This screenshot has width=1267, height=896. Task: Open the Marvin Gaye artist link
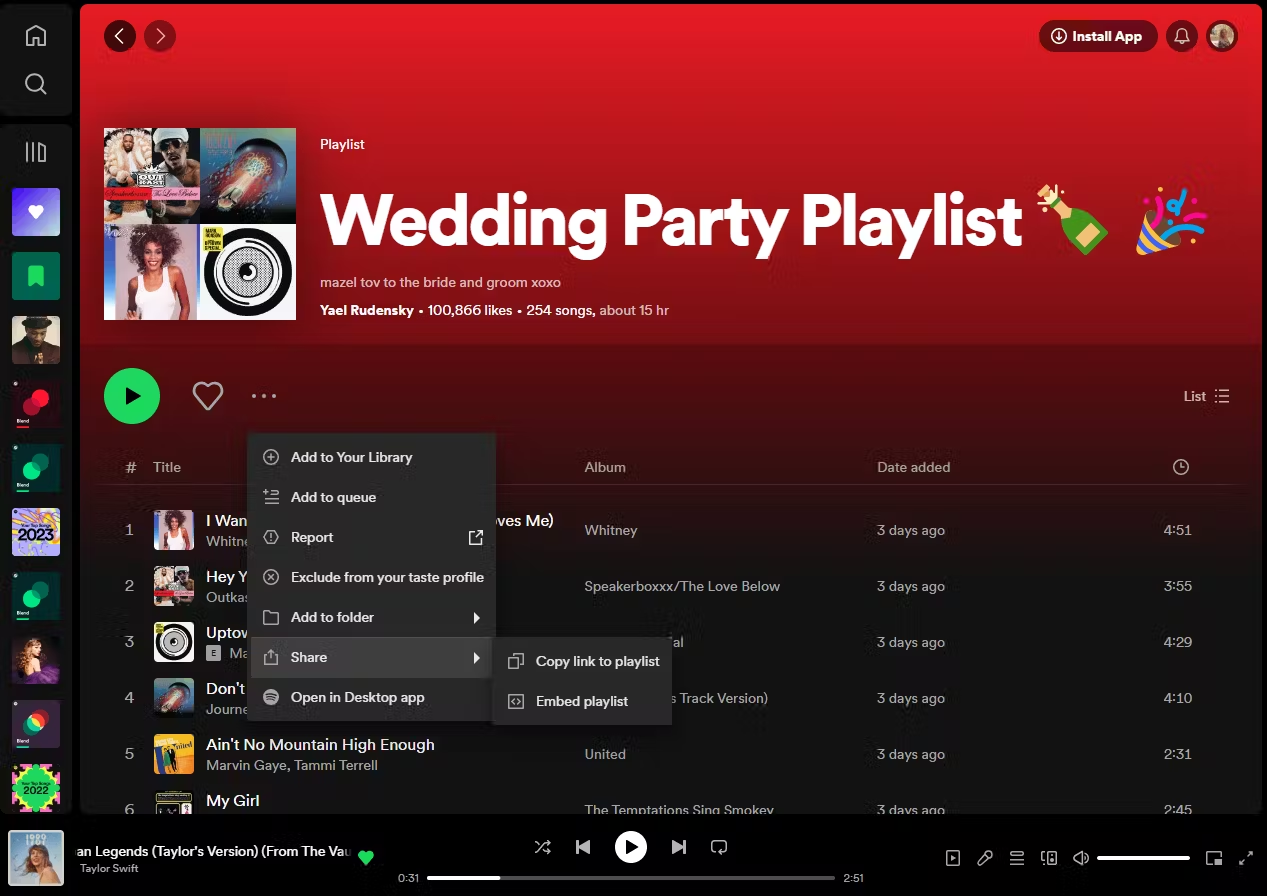[246, 765]
